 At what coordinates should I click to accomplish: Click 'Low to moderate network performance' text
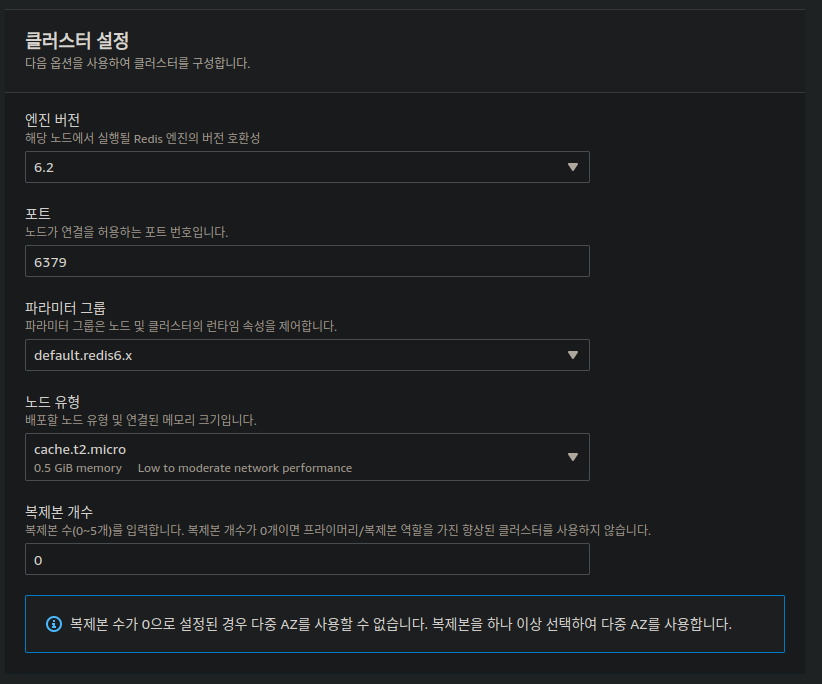click(245, 468)
